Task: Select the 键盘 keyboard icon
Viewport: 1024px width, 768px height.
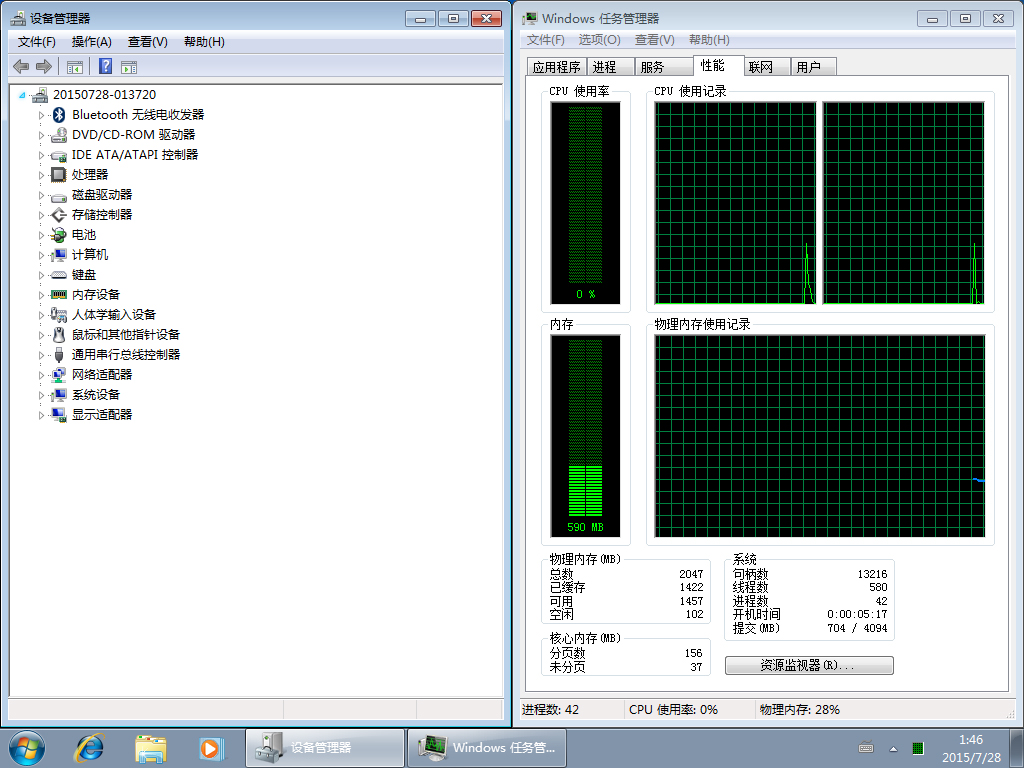Action: point(59,275)
